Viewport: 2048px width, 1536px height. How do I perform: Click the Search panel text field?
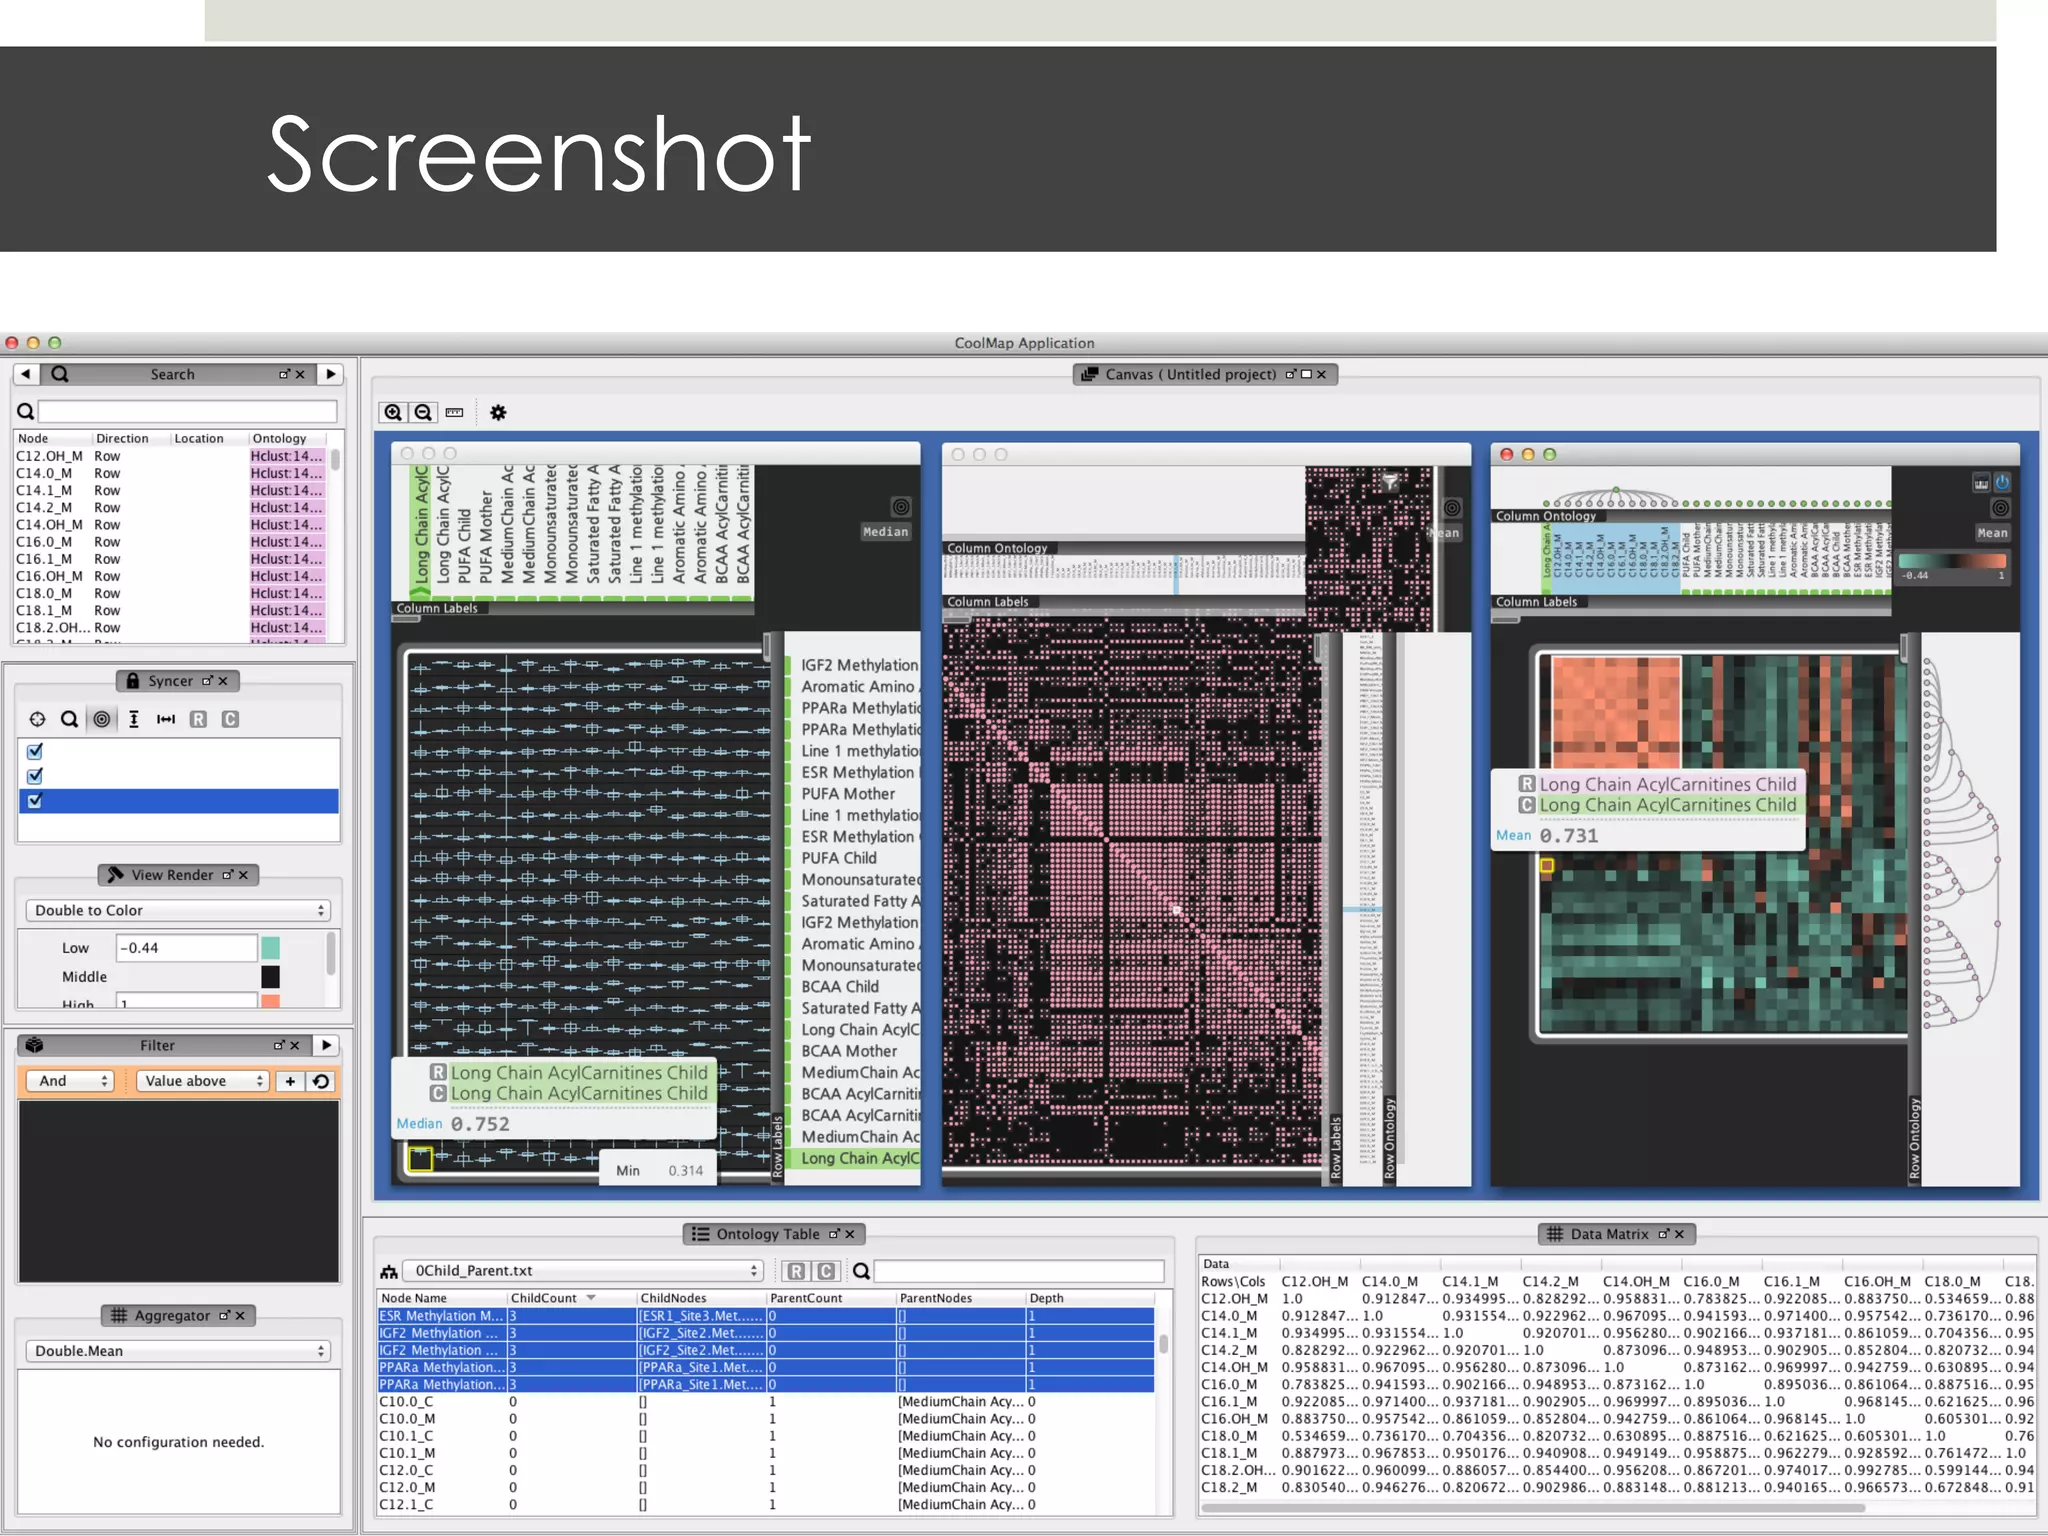point(187,411)
